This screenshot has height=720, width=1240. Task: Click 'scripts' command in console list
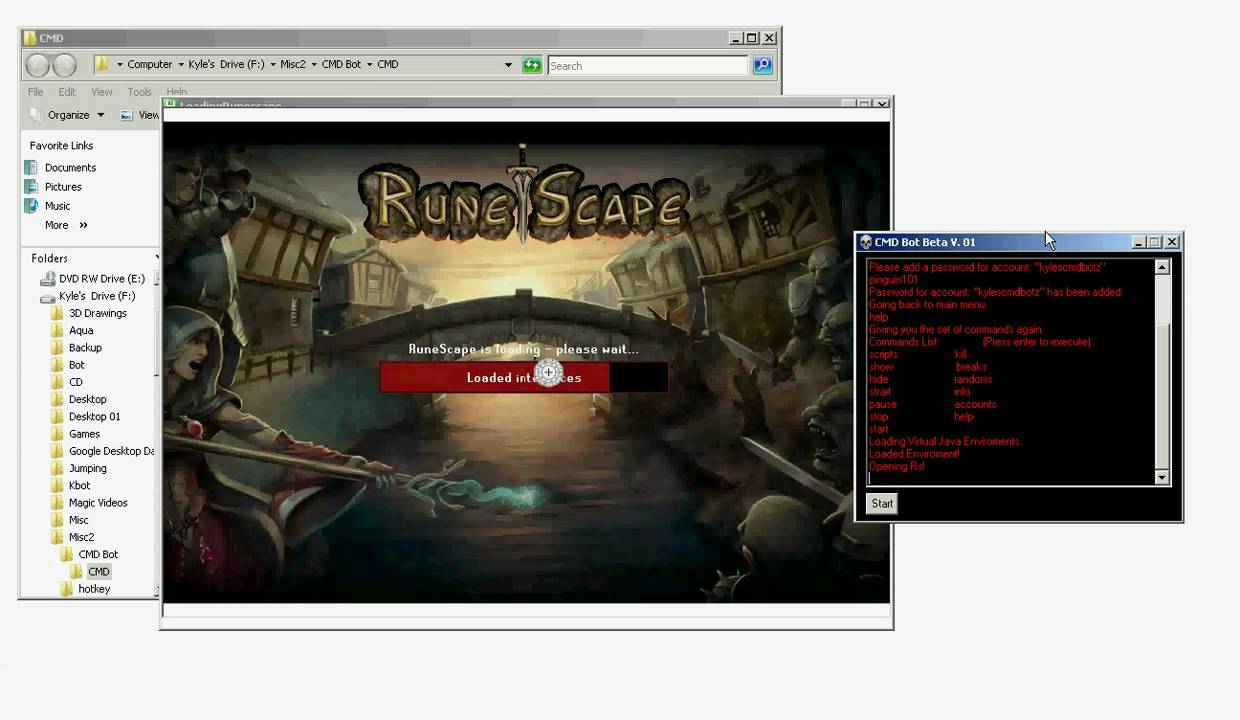tap(883, 354)
